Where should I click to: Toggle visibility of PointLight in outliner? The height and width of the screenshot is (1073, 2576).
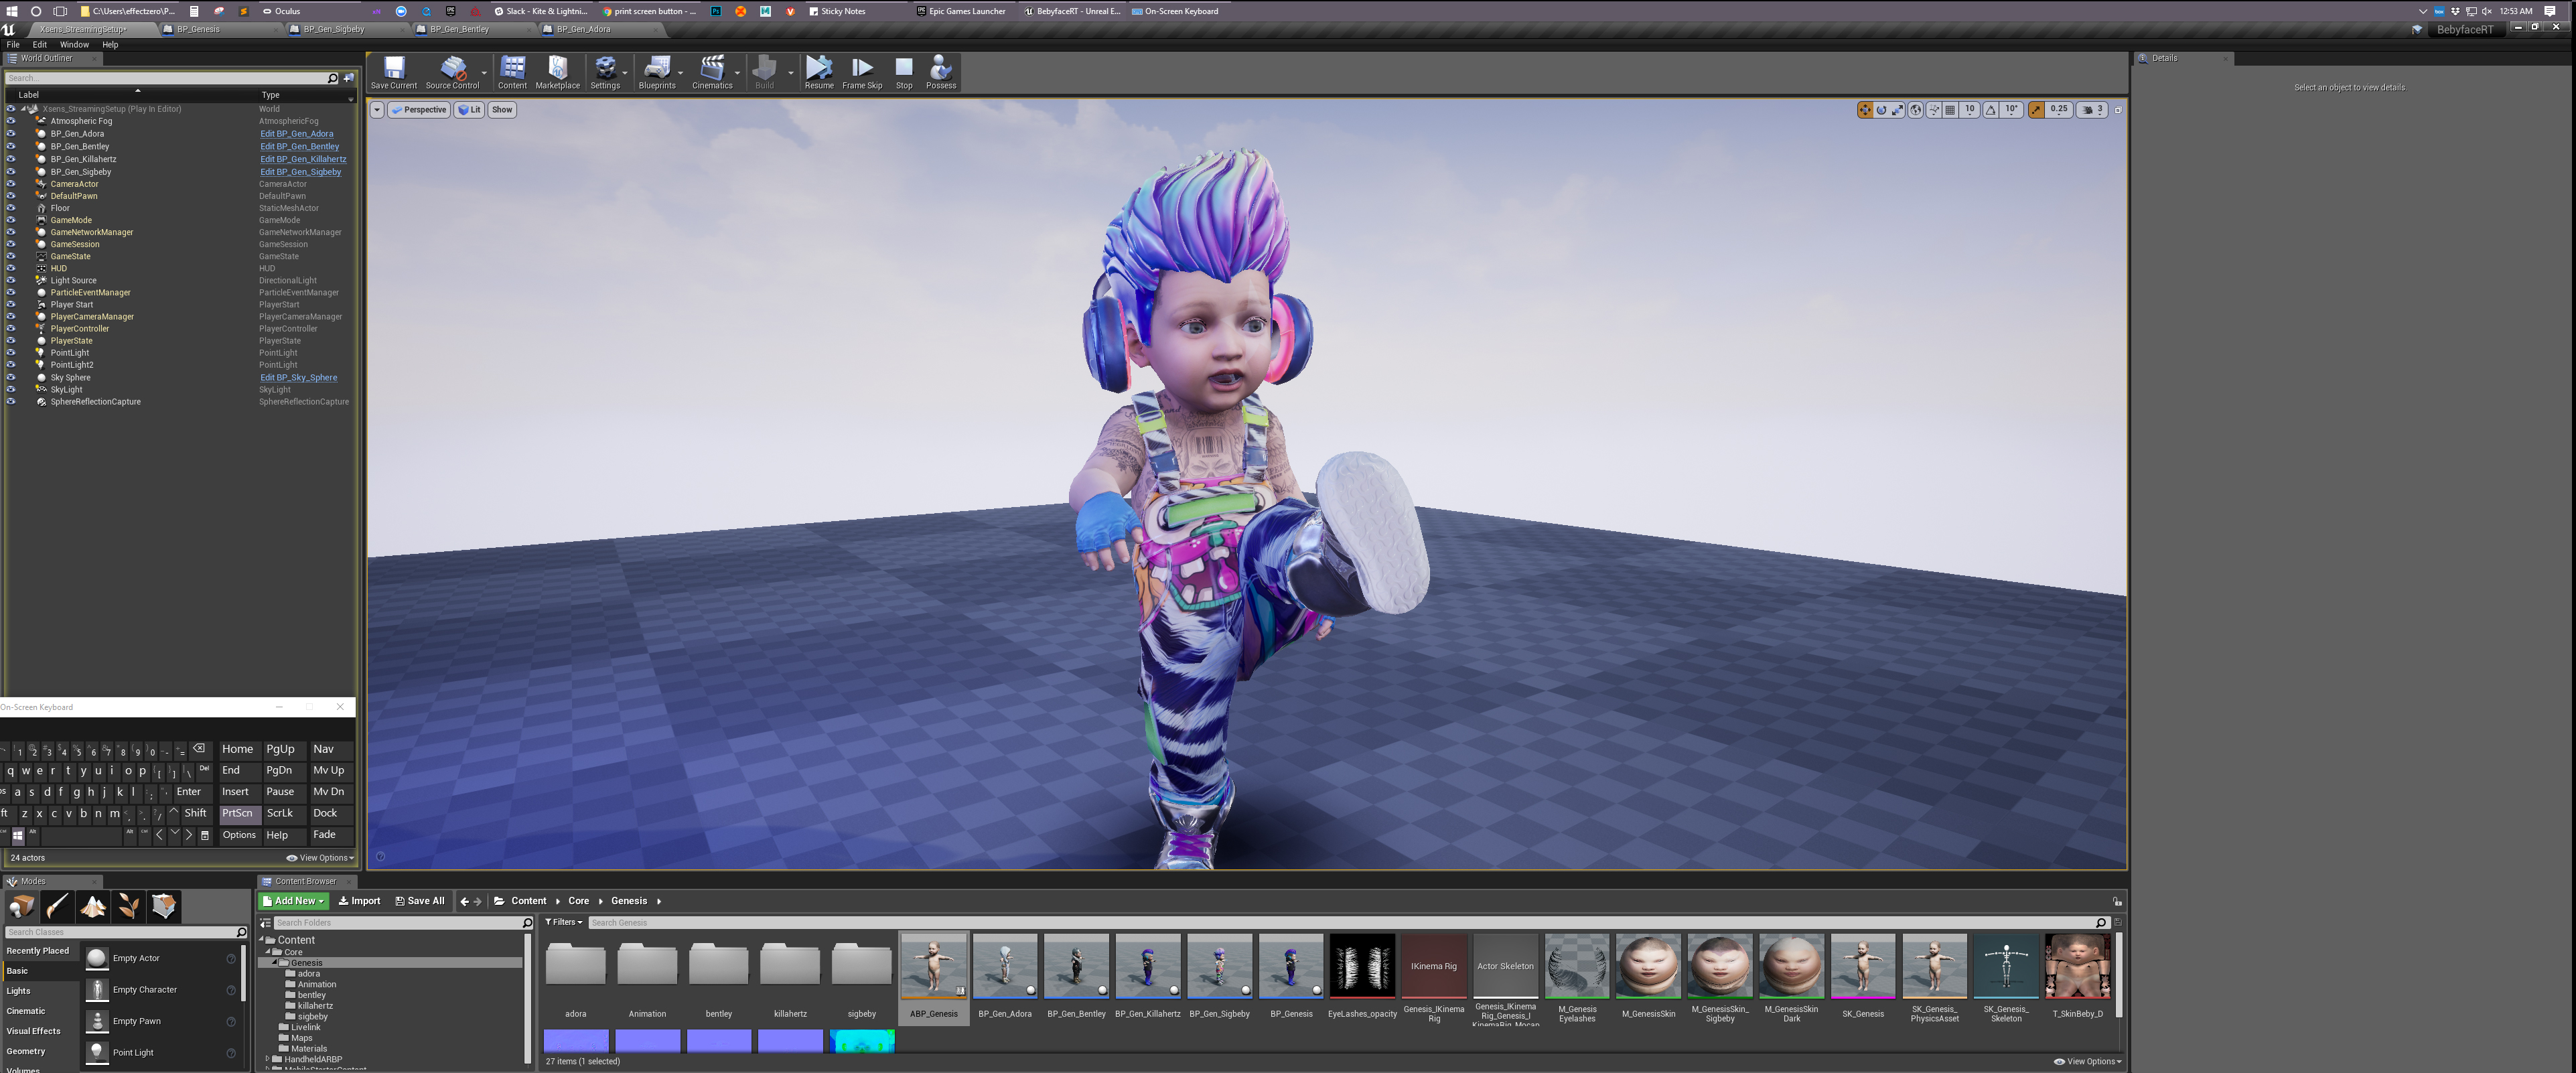[x=11, y=353]
